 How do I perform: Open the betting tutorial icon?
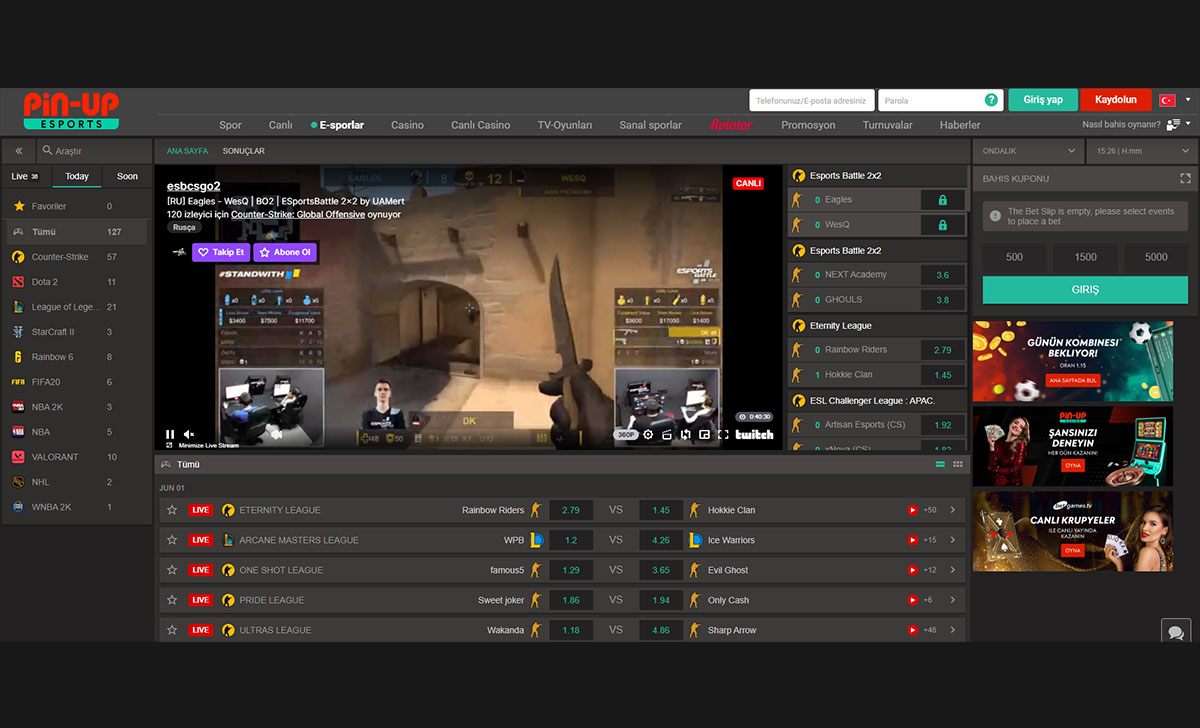pyautogui.click(x=1173, y=125)
